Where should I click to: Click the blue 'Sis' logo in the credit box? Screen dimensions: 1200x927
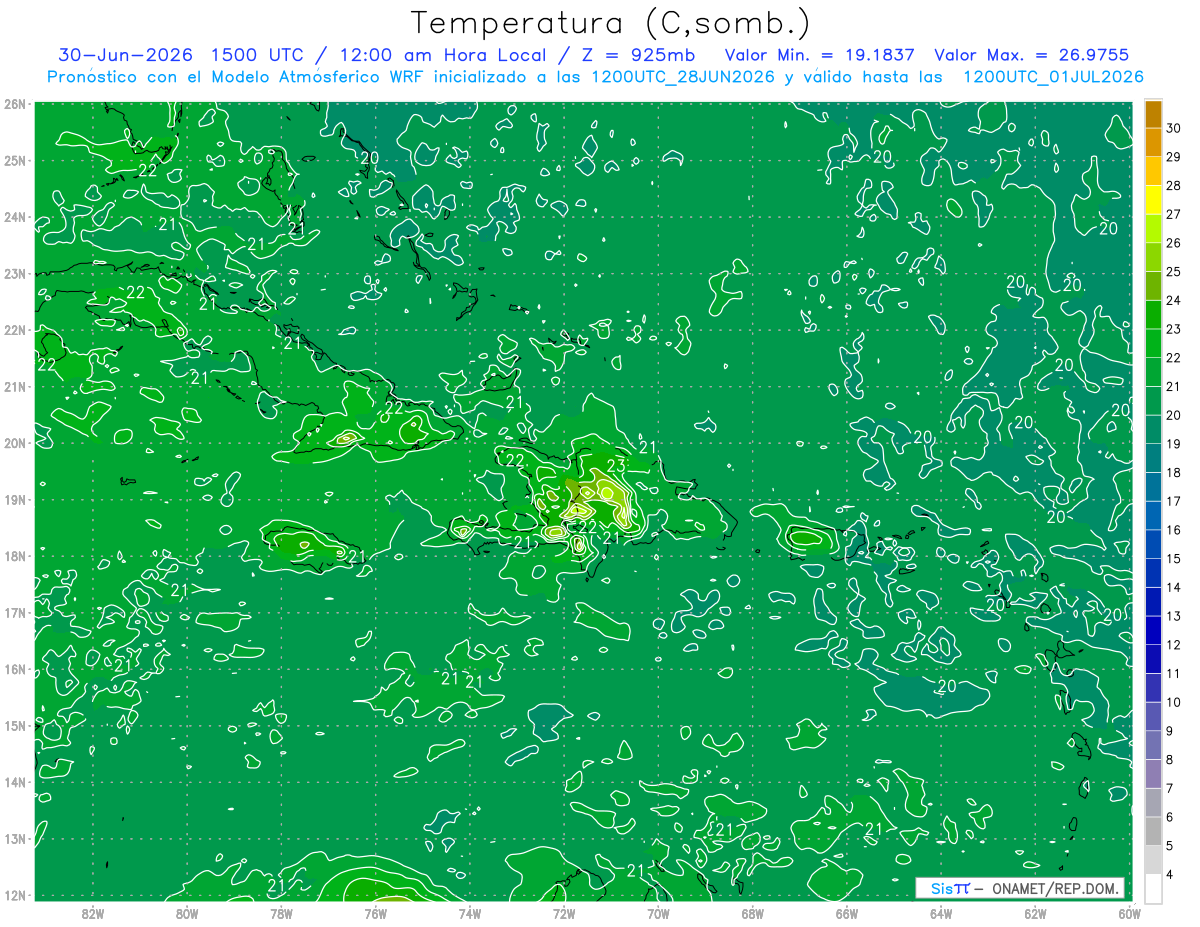point(942,888)
